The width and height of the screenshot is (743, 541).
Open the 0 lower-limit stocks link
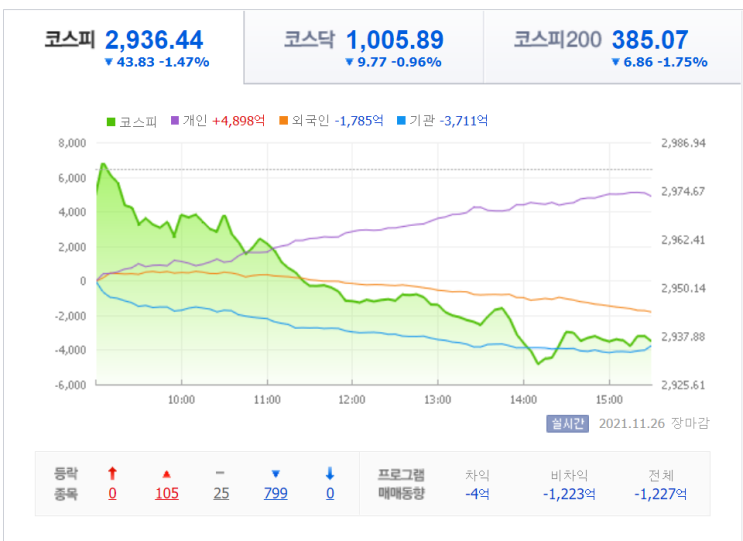330,493
